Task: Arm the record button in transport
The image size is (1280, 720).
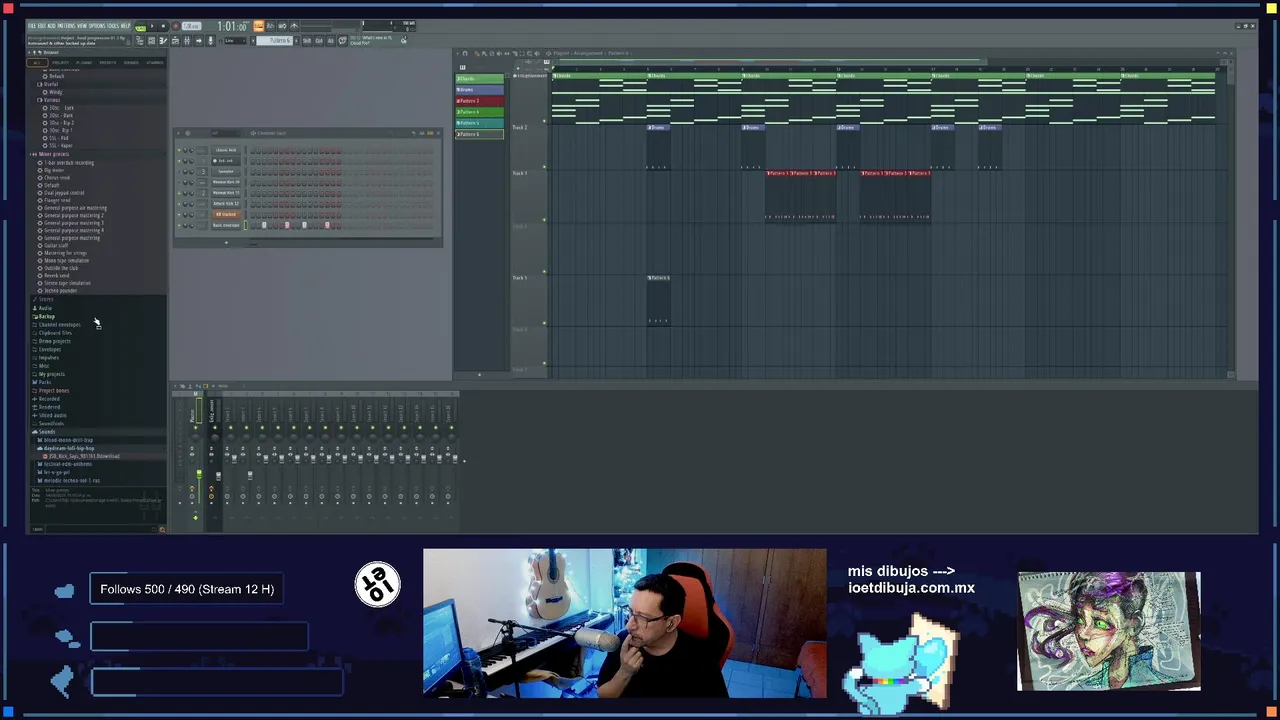Action: tap(176, 26)
